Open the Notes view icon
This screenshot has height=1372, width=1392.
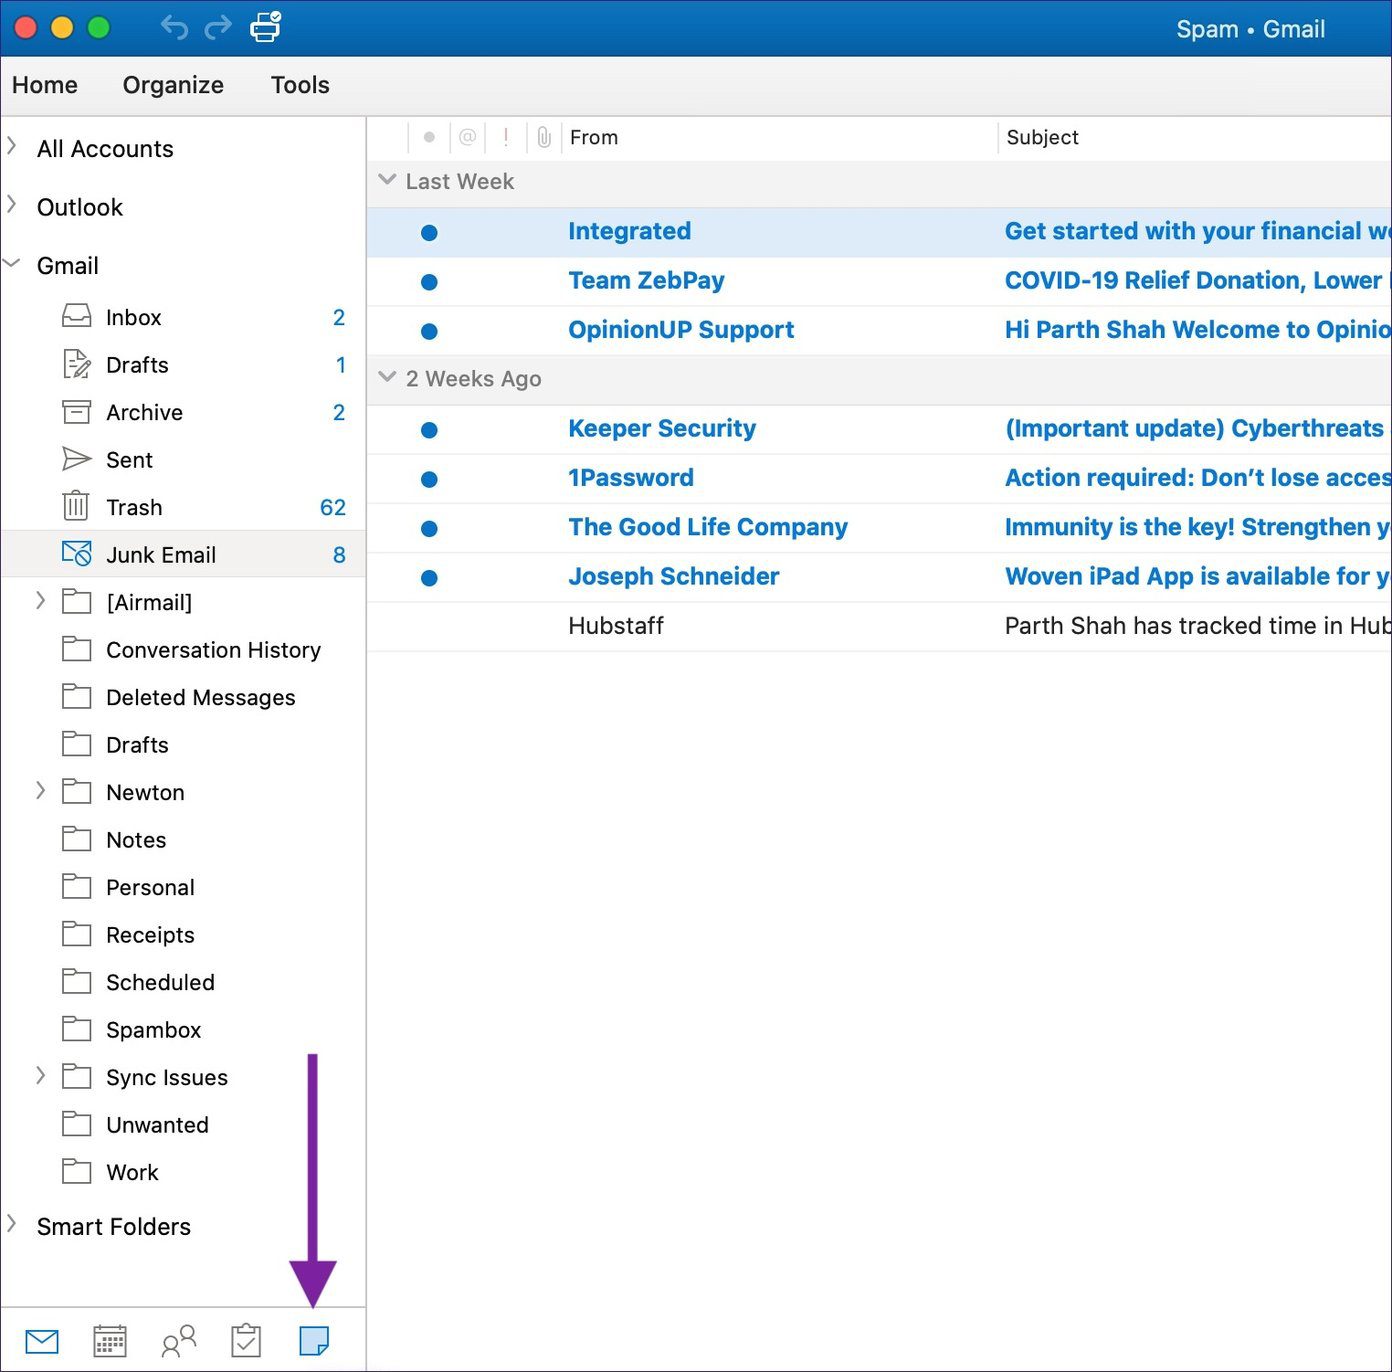314,1341
